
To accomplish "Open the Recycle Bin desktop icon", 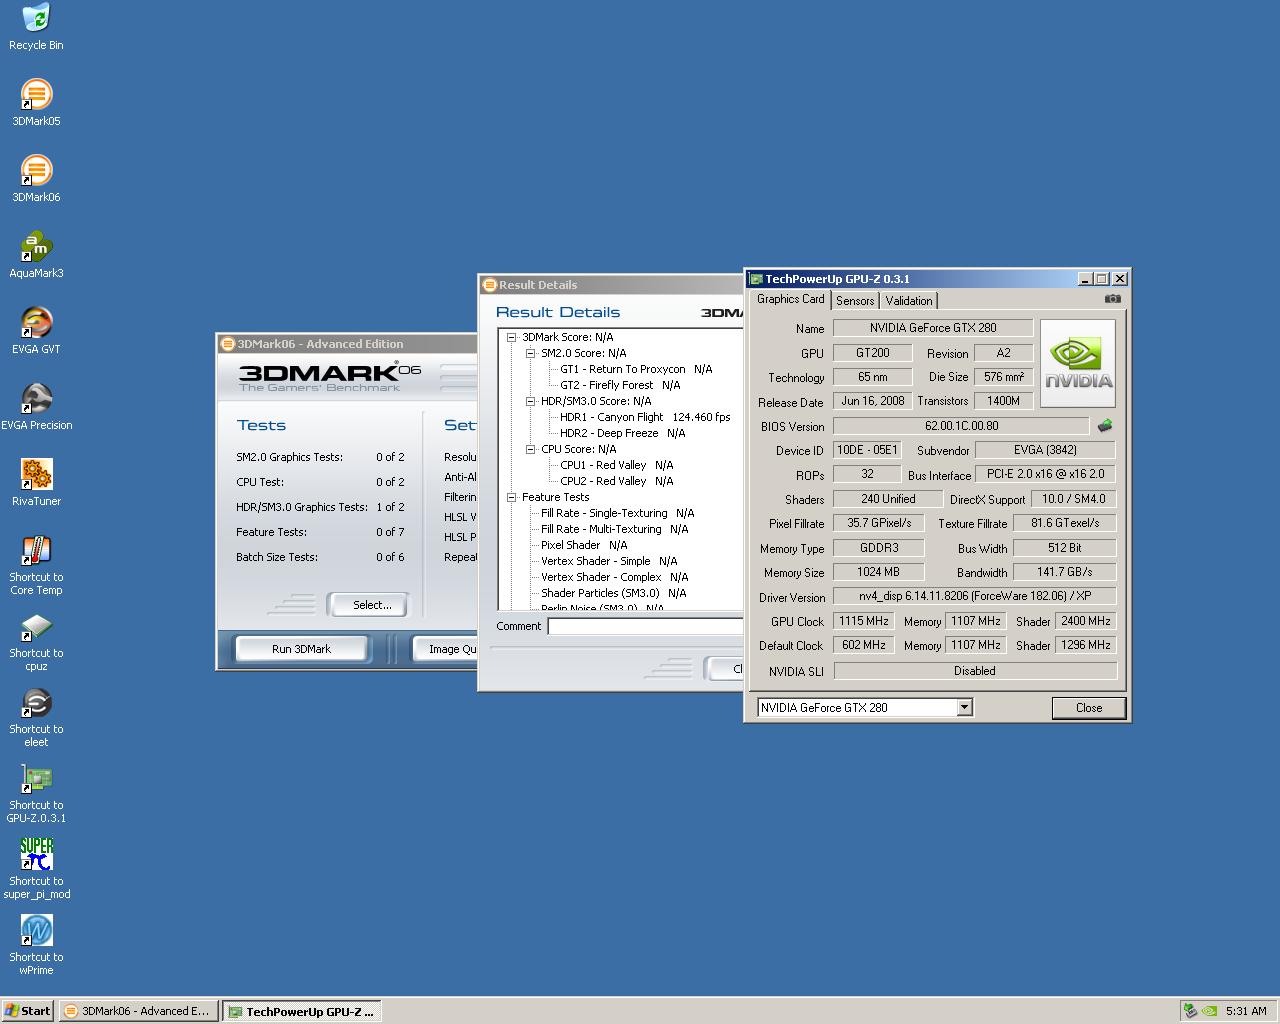I will tap(36, 18).
